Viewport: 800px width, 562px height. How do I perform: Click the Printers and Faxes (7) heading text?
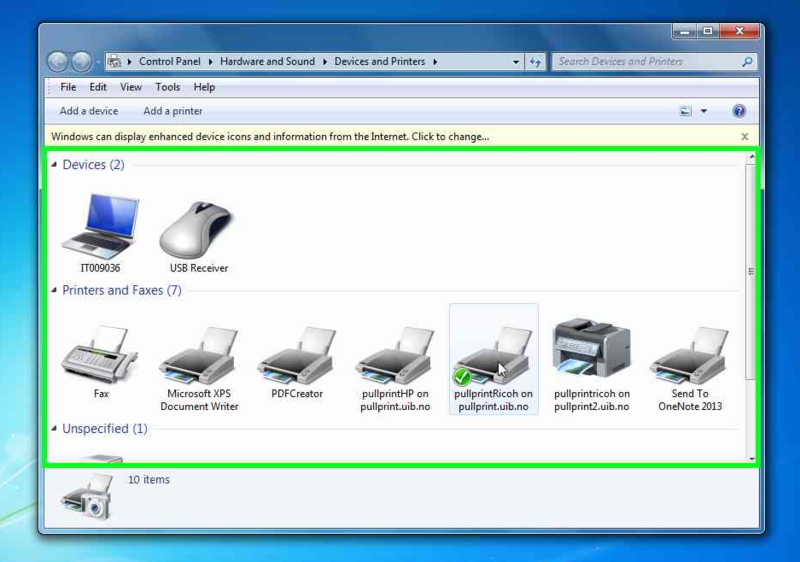[122, 290]
